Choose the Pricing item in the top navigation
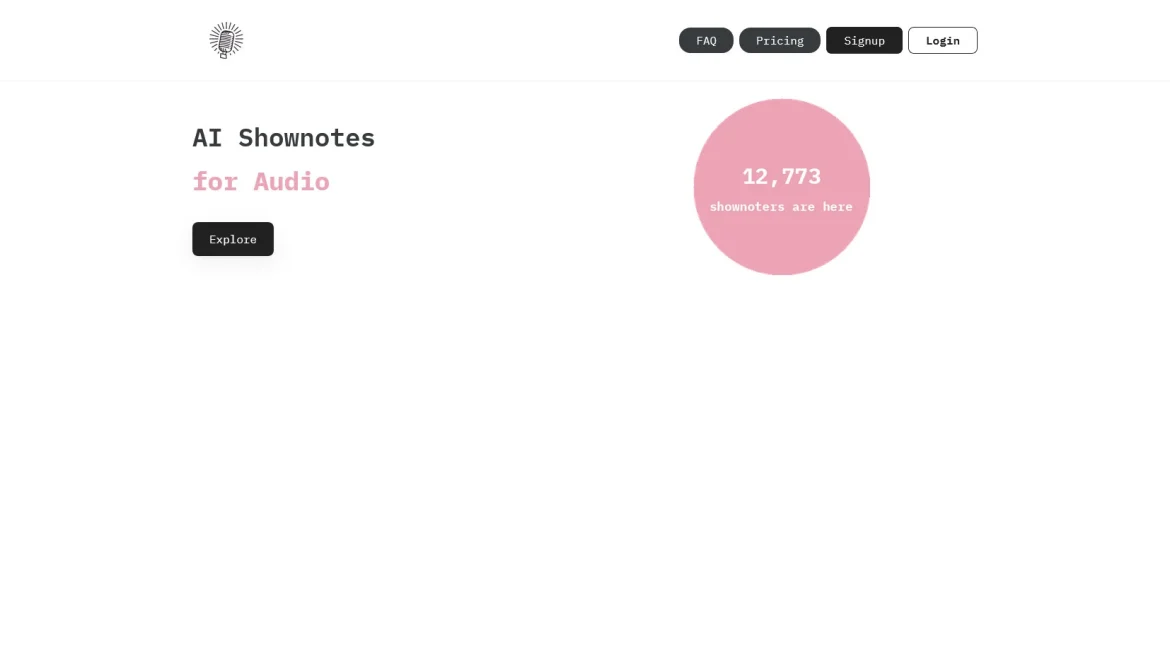This screenshot has width=1170, height=650. [x=780, y=40]
